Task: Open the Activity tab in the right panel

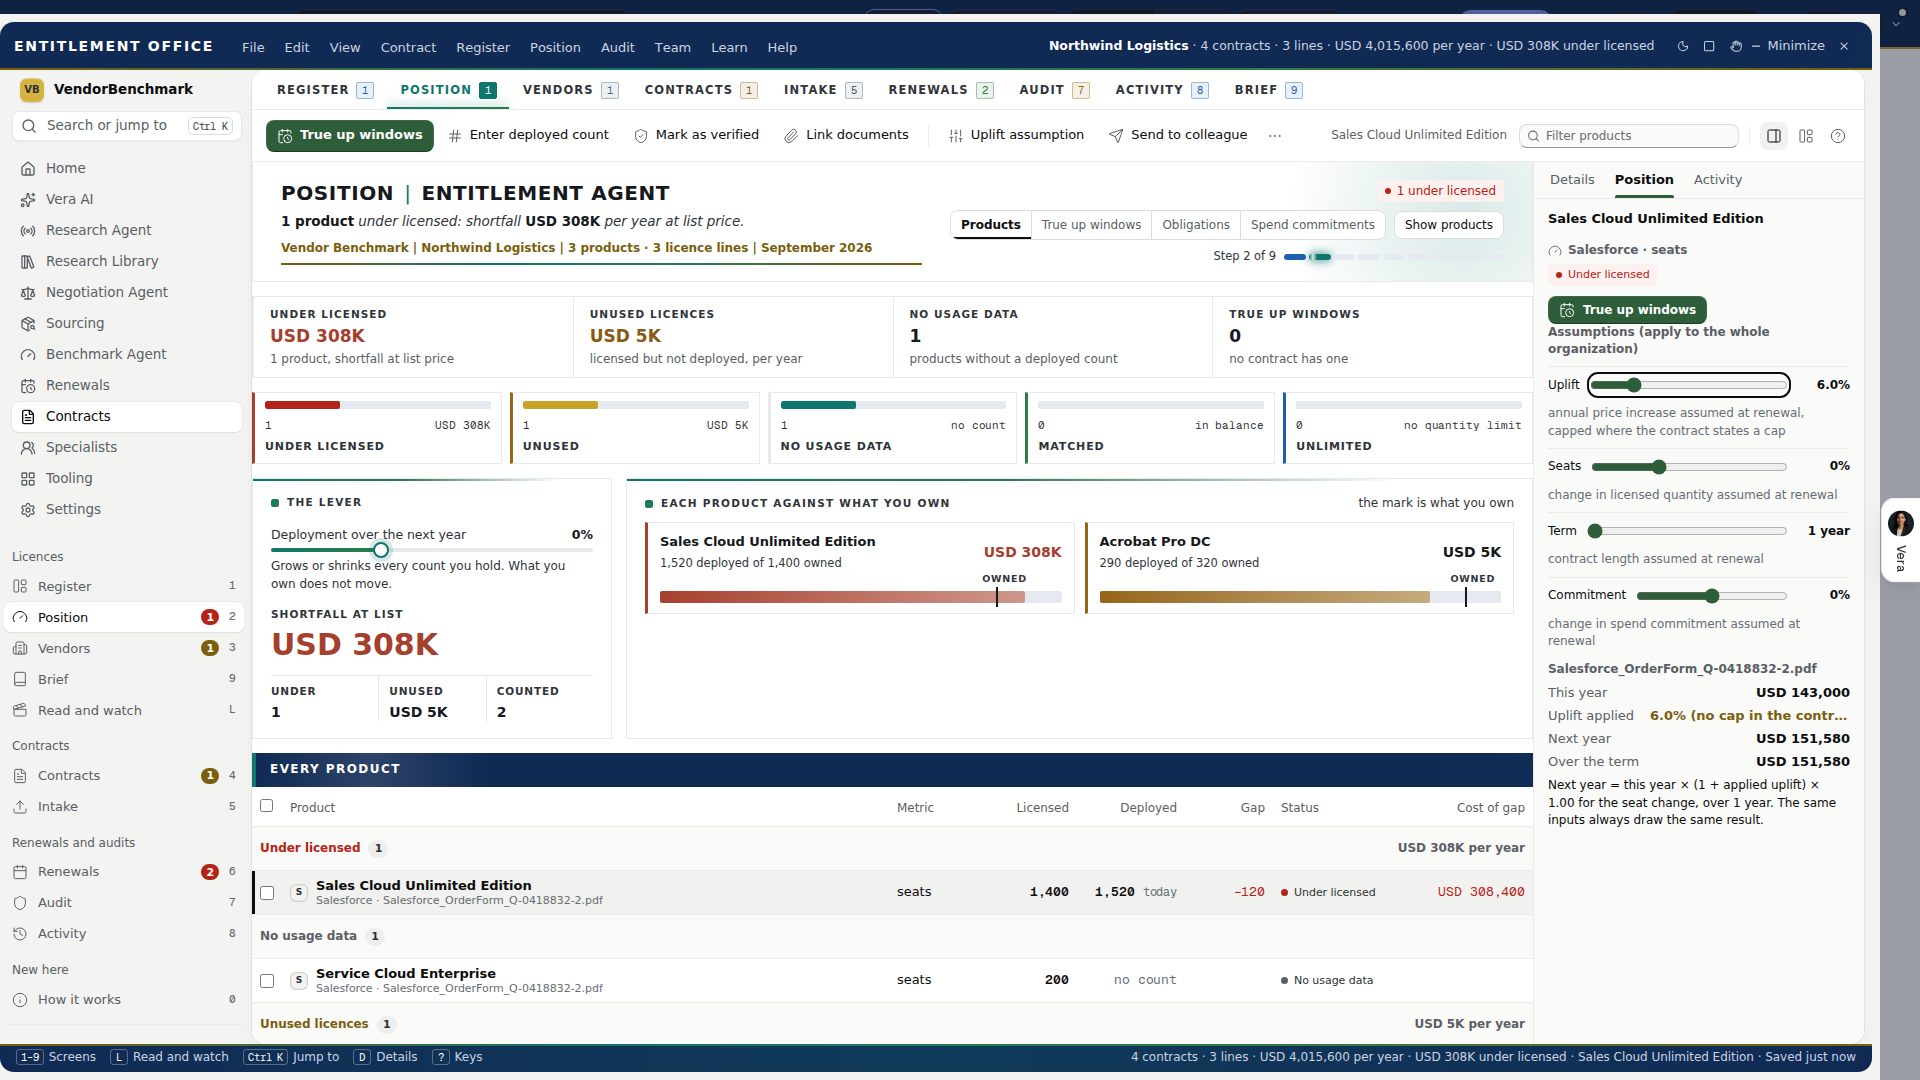Action: tap(1717, 180)
